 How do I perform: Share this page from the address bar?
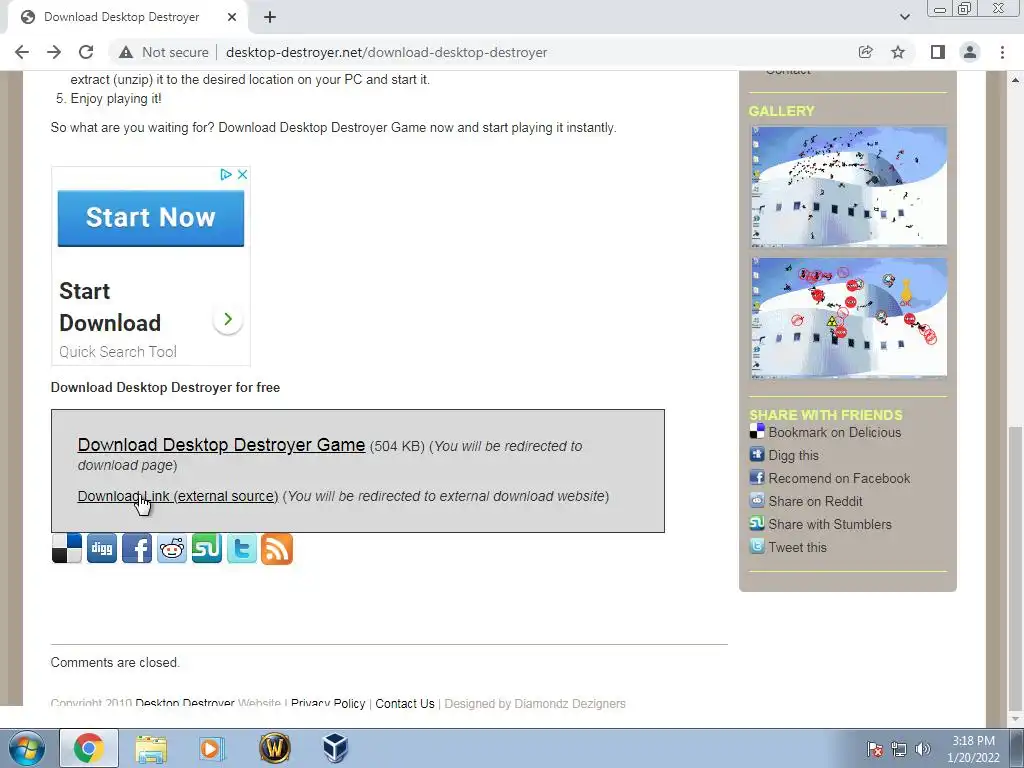(x=865, y=52)
